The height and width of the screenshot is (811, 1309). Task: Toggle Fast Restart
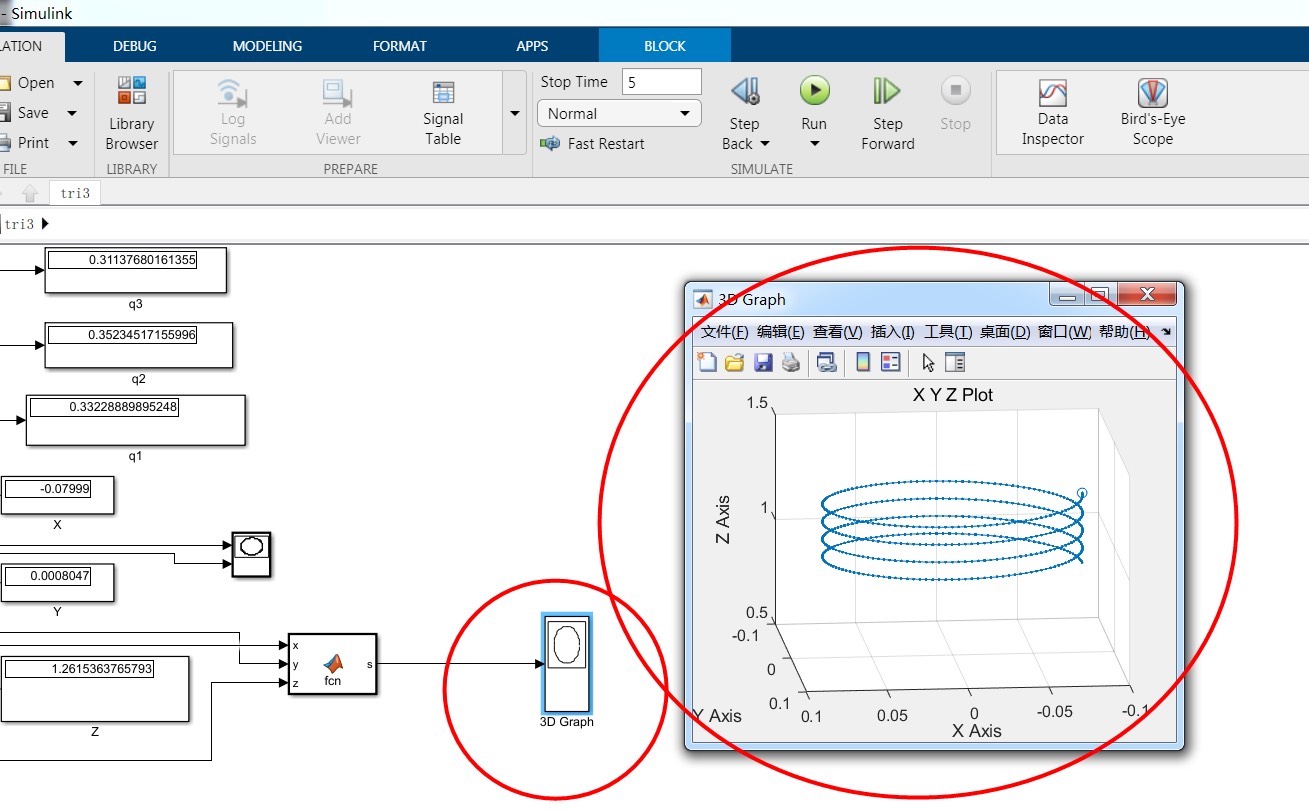tap(592, 144)
